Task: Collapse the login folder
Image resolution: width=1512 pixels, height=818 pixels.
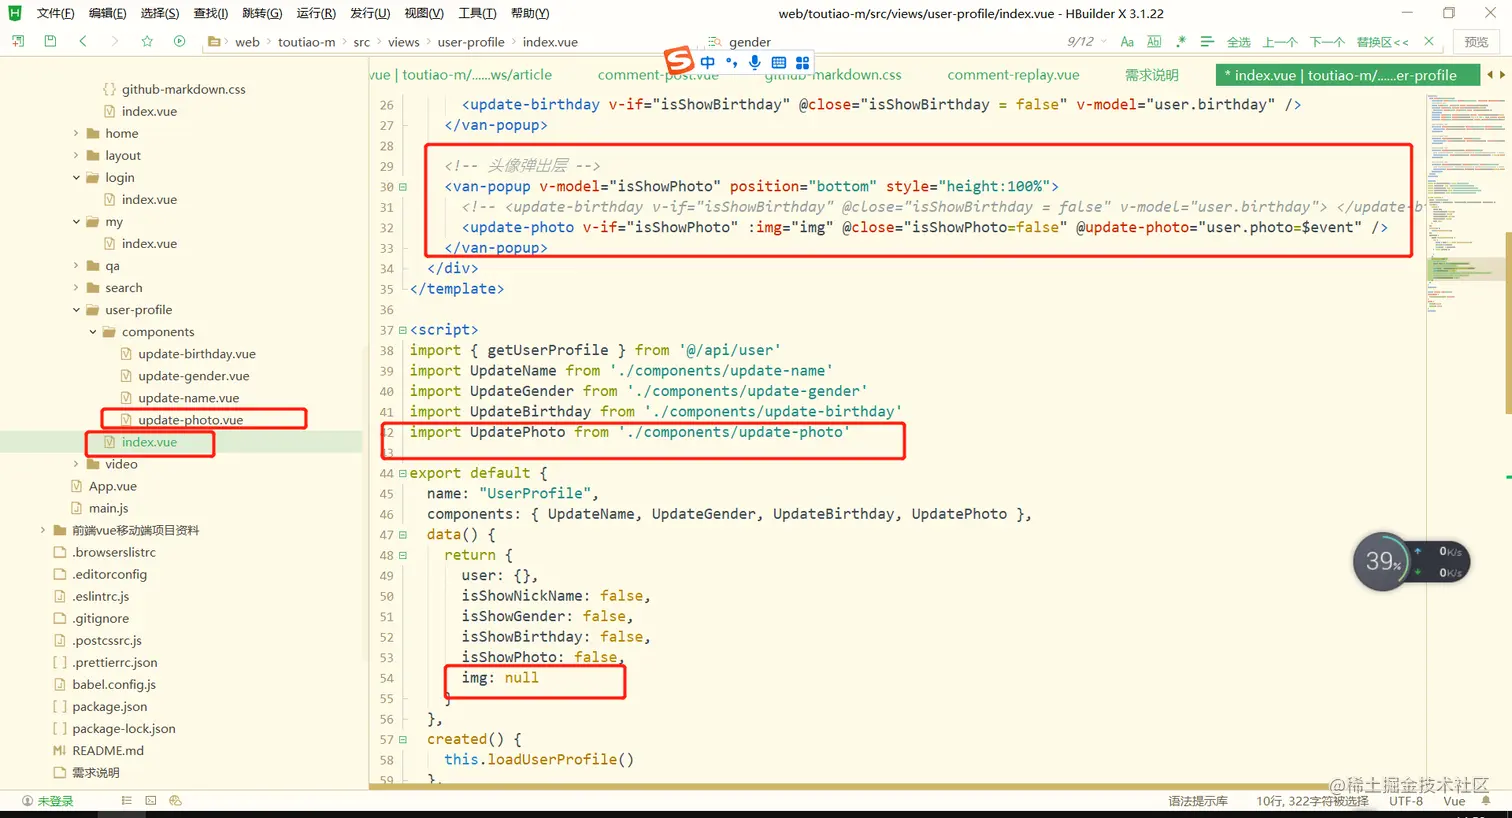Action: tap(76, 177)
